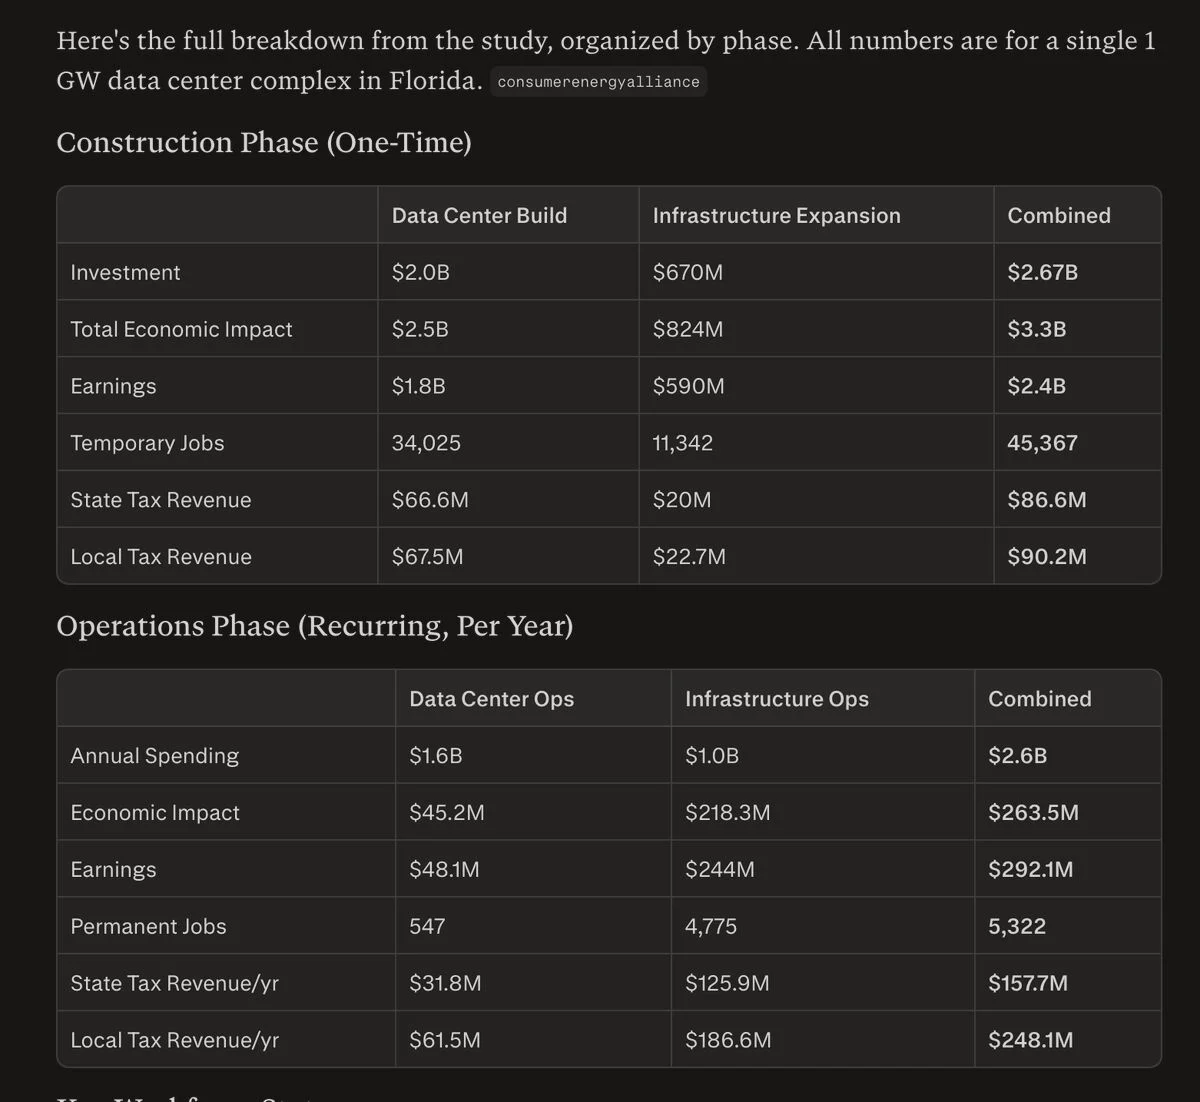Click the Data Center Ops column header
This screenshot has width=1200, height=1102.
click(x=491, y=699)
